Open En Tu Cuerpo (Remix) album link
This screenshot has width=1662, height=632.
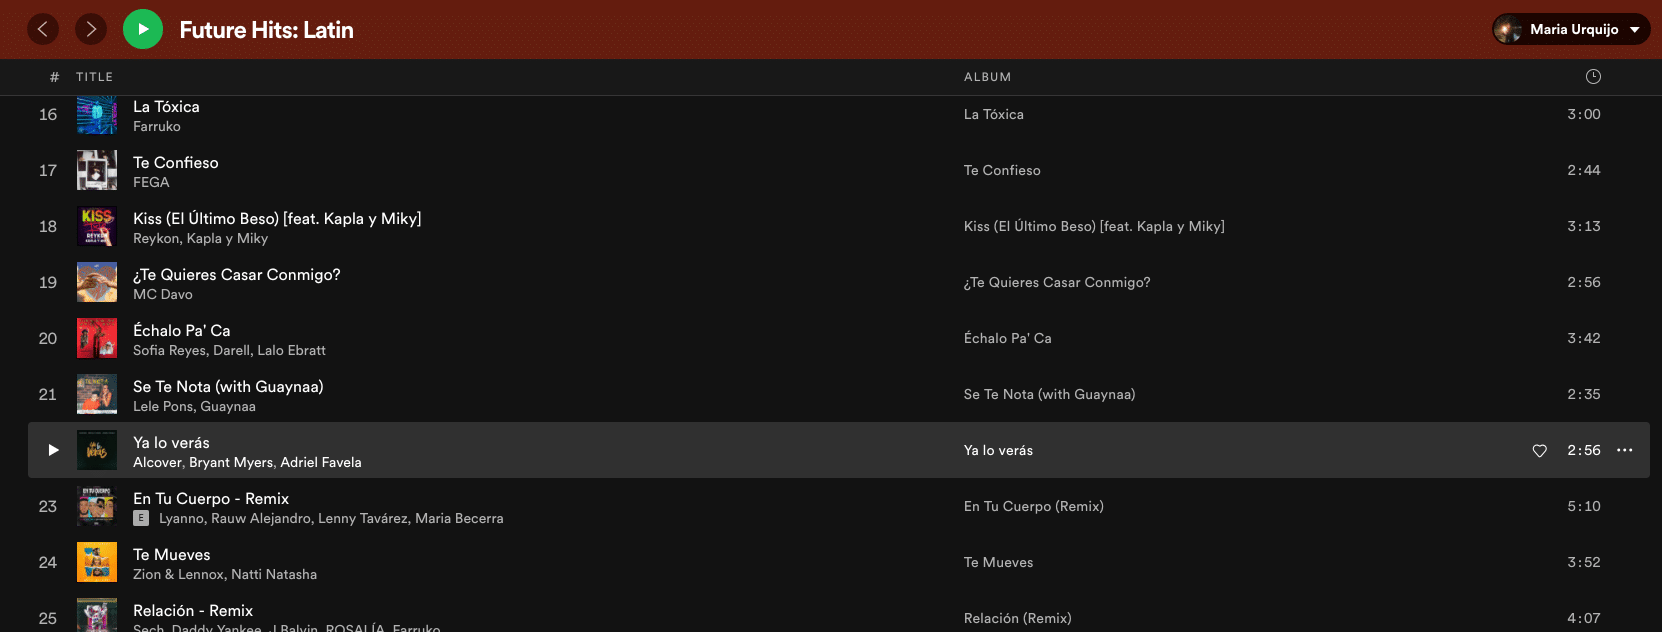[x=1033, y=507]
